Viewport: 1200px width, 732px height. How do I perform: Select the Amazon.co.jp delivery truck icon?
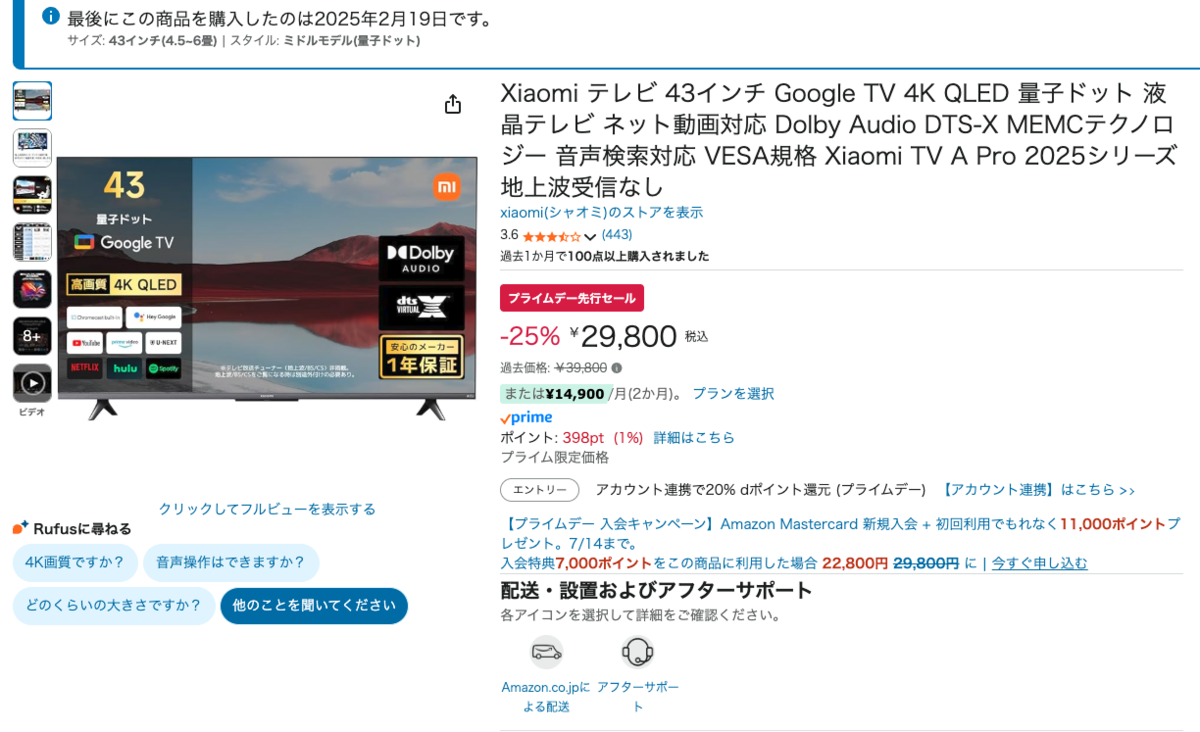point(546,652)
